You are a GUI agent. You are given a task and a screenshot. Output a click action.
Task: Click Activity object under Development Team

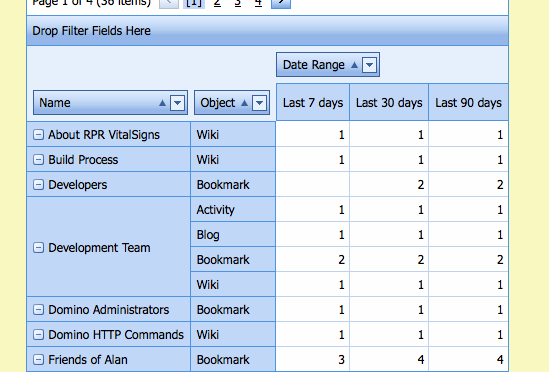[x=233, y=209]
